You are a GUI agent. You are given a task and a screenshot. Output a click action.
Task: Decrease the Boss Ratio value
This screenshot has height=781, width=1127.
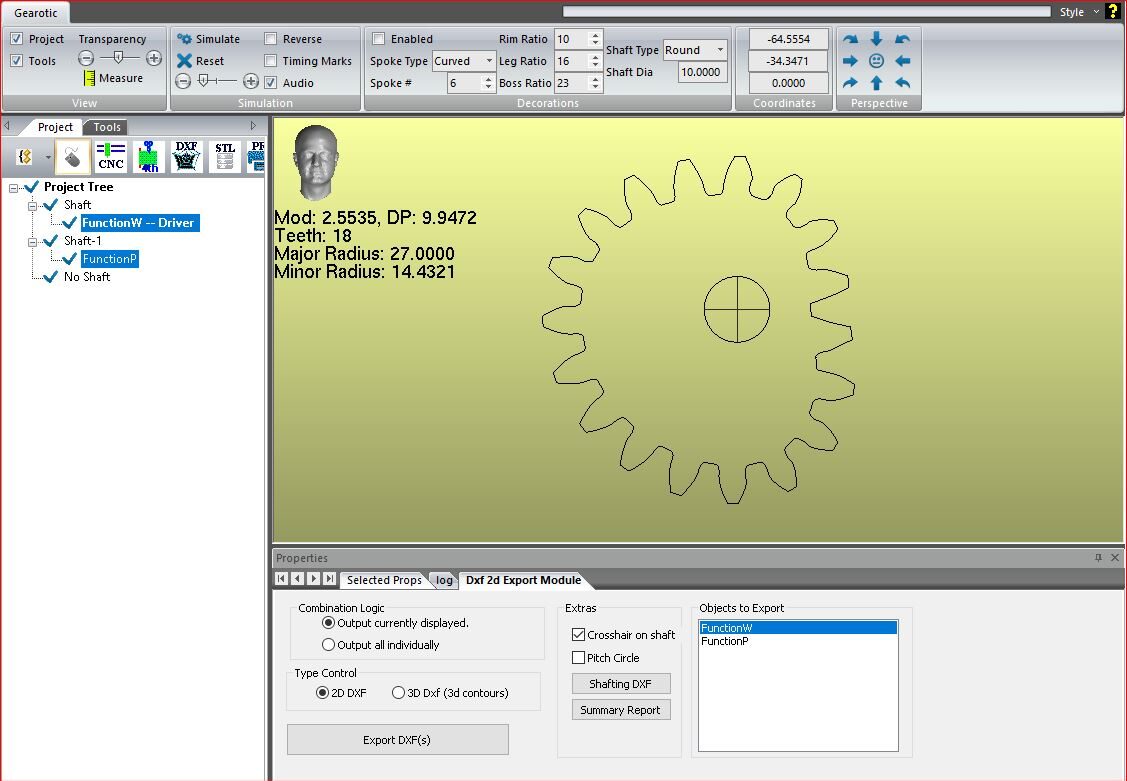pyautogui.click(x=595, y=87)
